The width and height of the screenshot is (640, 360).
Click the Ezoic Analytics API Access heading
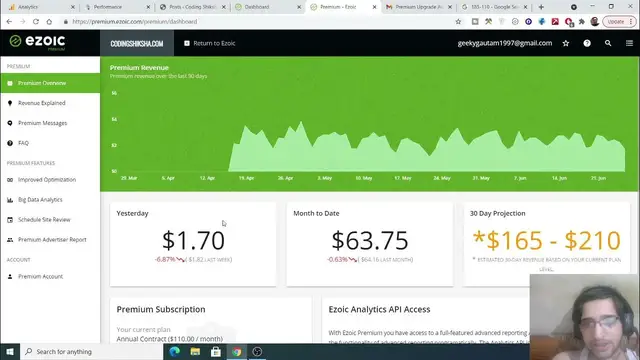tap(379, 309)
